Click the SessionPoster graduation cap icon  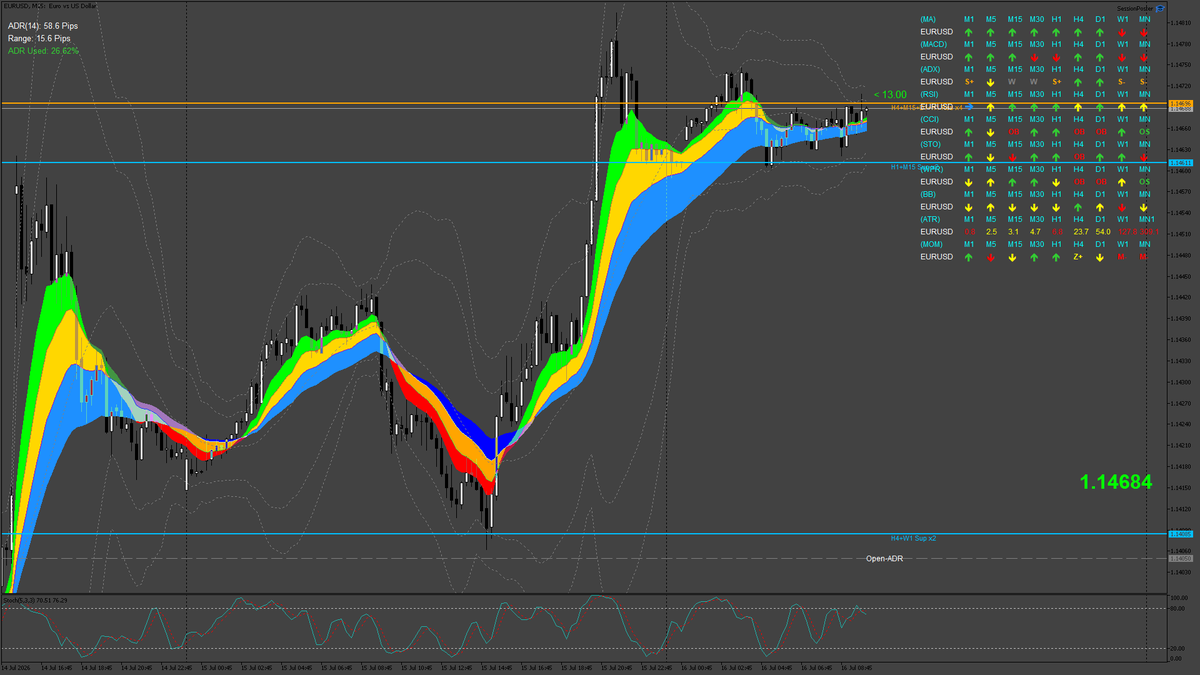[1159, 7]
